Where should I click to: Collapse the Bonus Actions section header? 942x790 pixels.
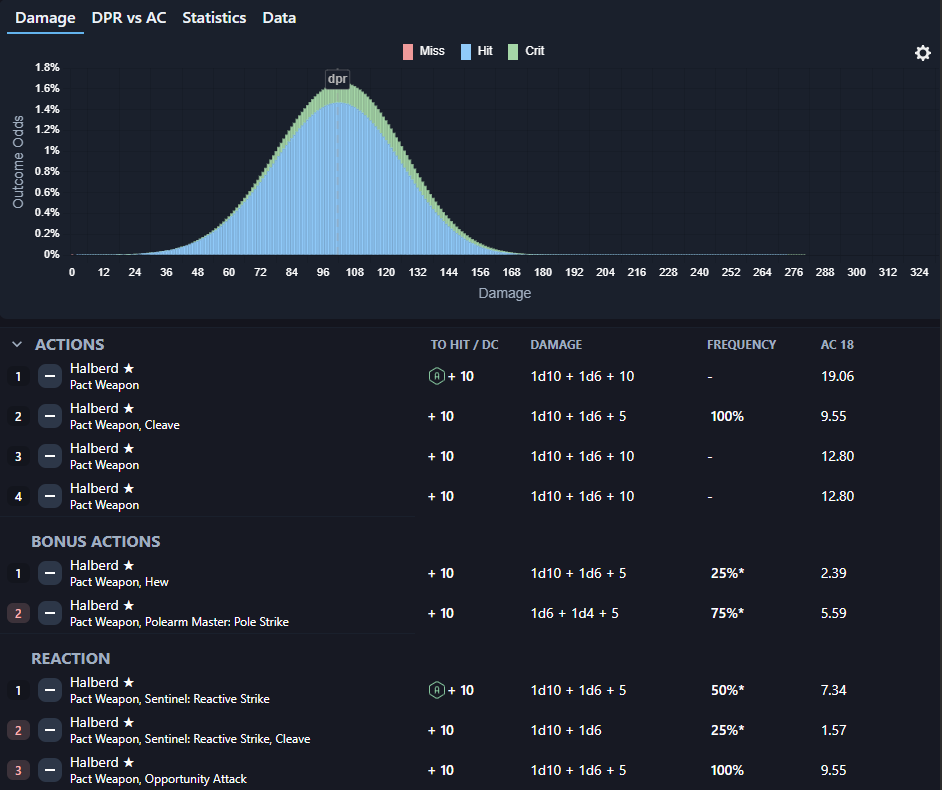tap(95, 541)
